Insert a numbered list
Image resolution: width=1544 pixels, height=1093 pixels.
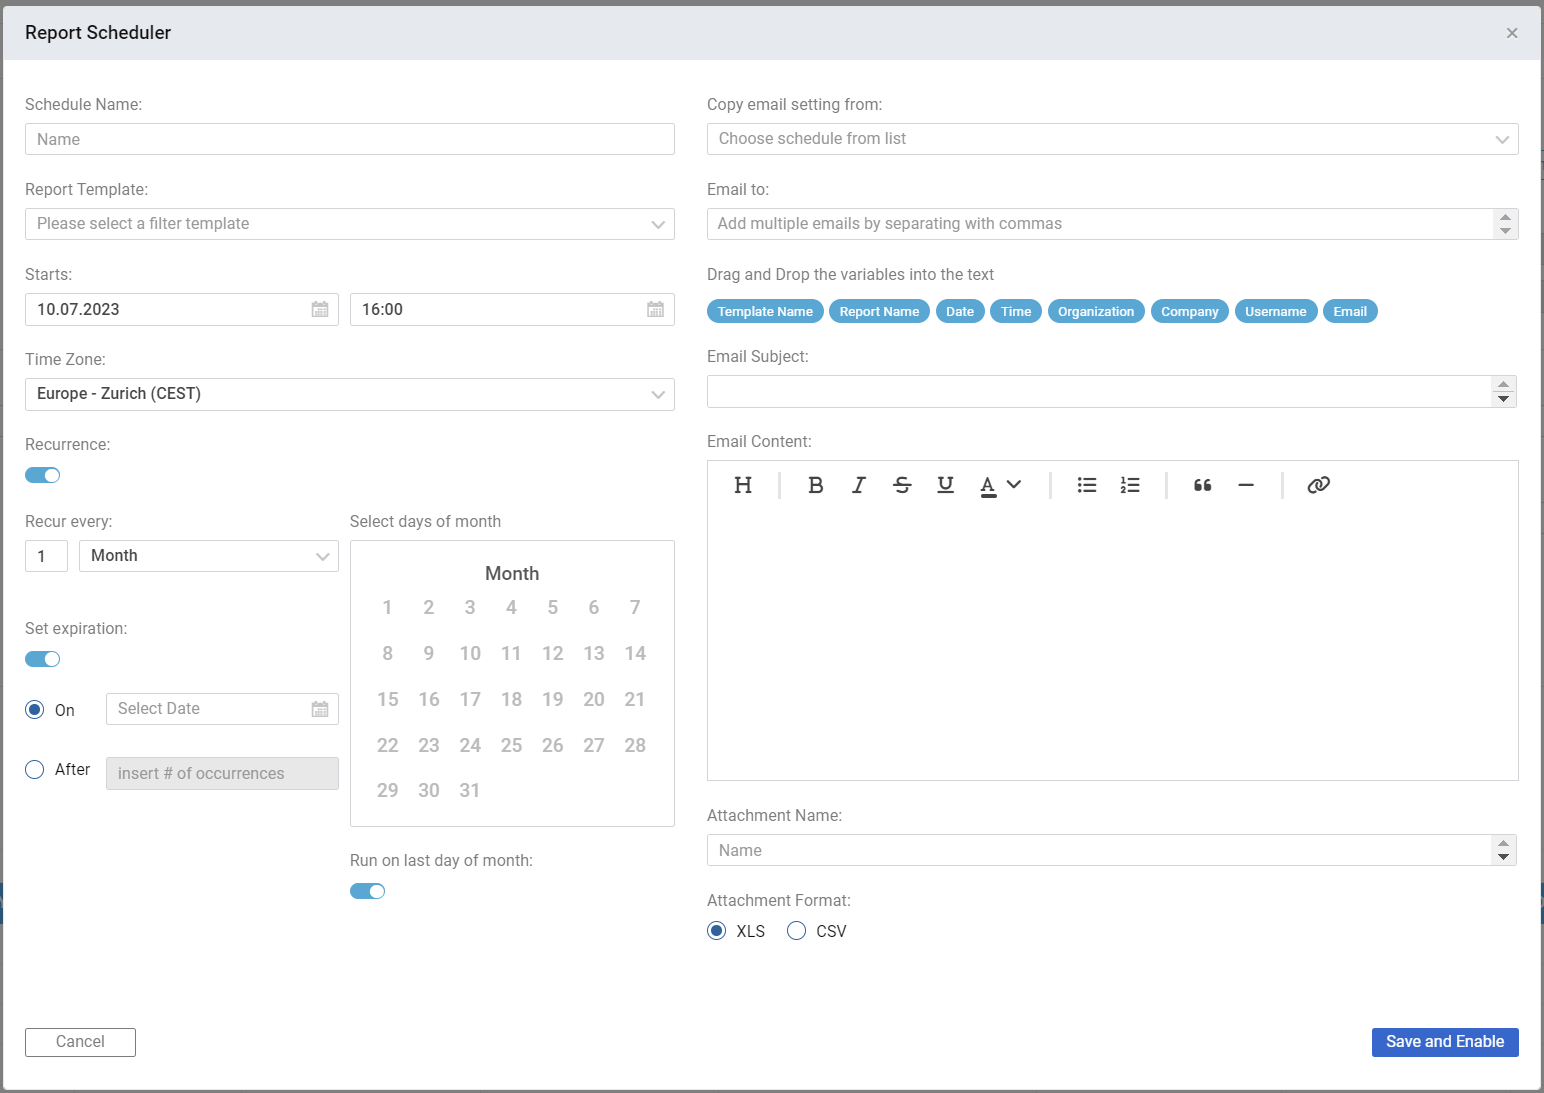[1130, 485]
